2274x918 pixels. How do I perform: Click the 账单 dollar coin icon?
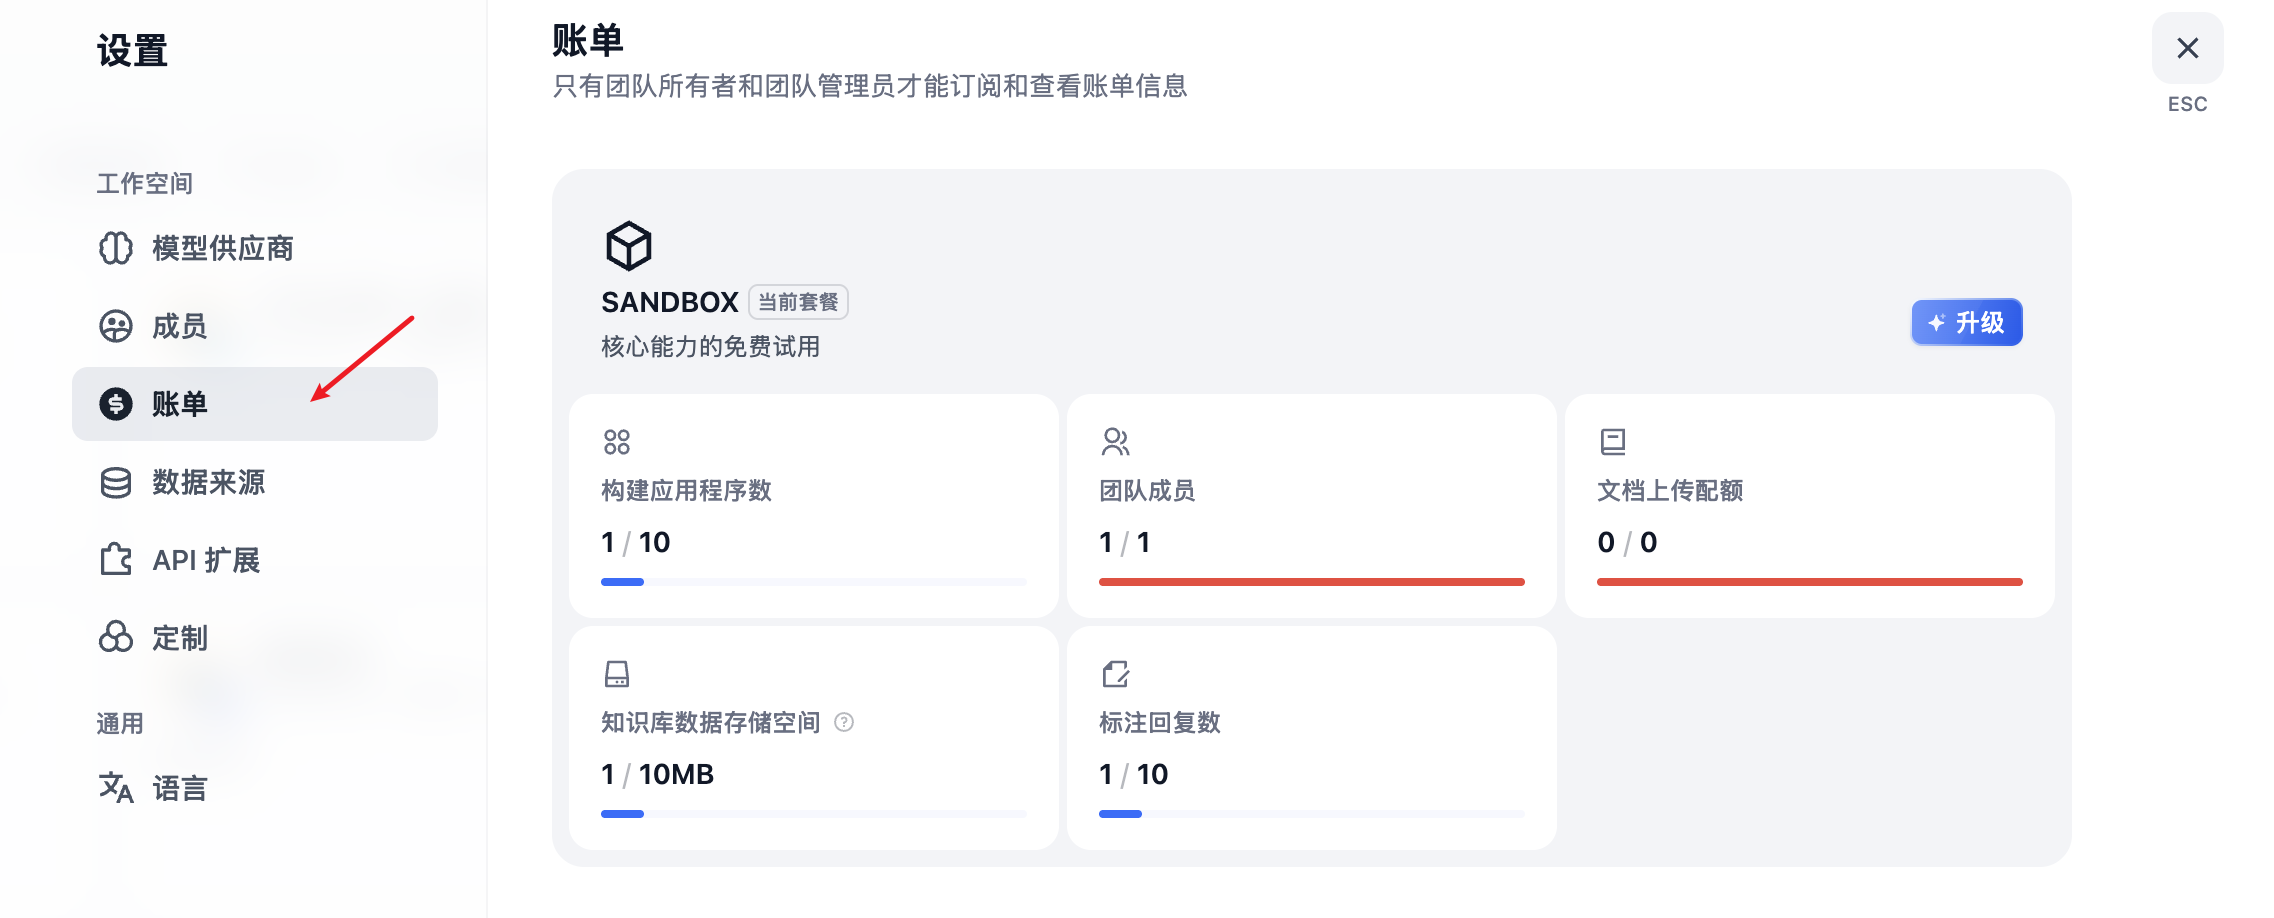(116, 404)
